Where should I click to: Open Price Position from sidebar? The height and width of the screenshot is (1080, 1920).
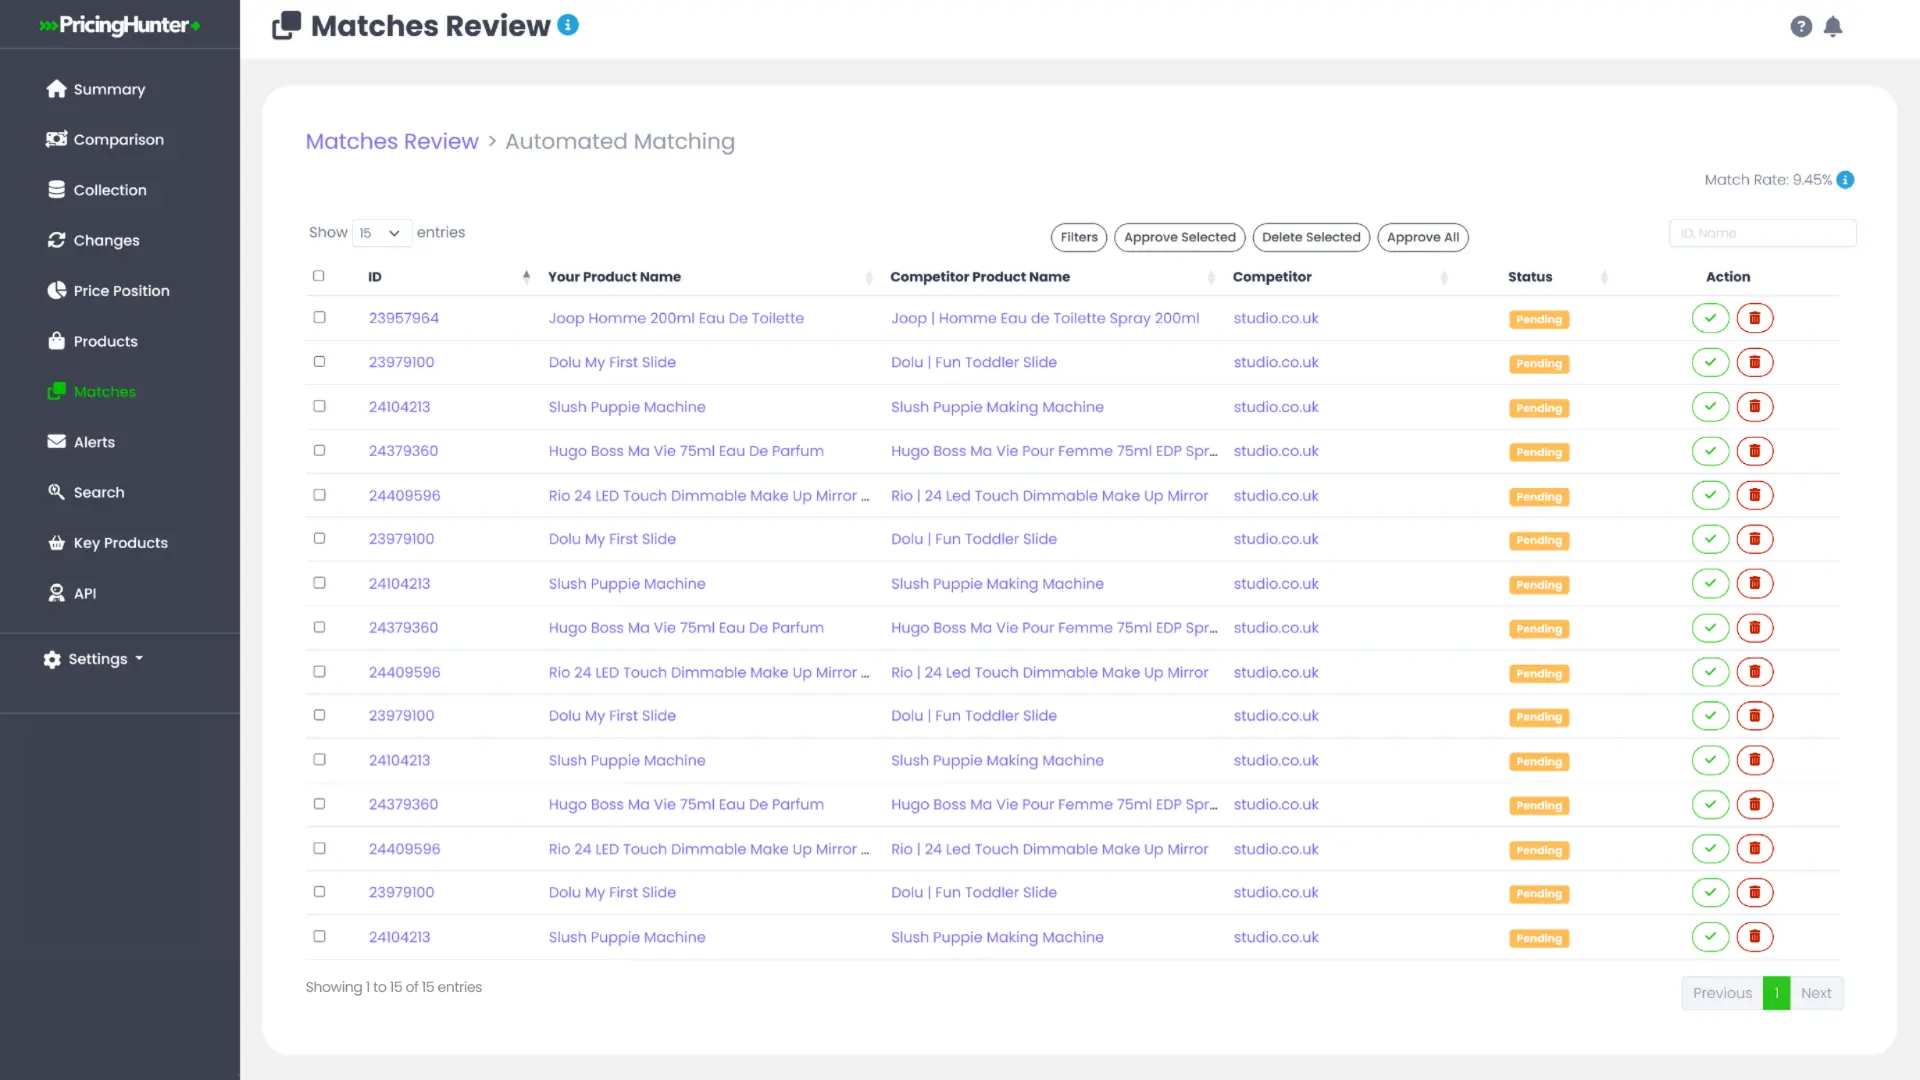120,291
